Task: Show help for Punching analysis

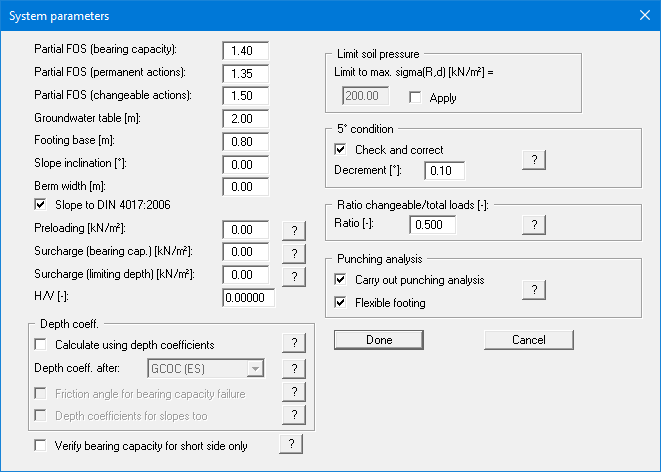Action: (534, 290)
